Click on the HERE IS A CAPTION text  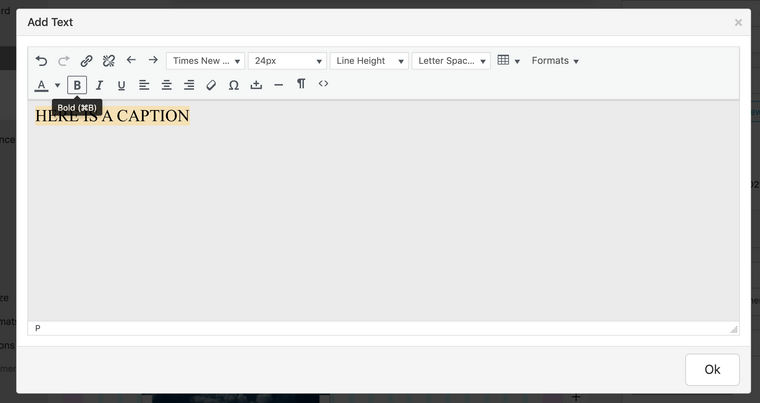tap(112, 116)
